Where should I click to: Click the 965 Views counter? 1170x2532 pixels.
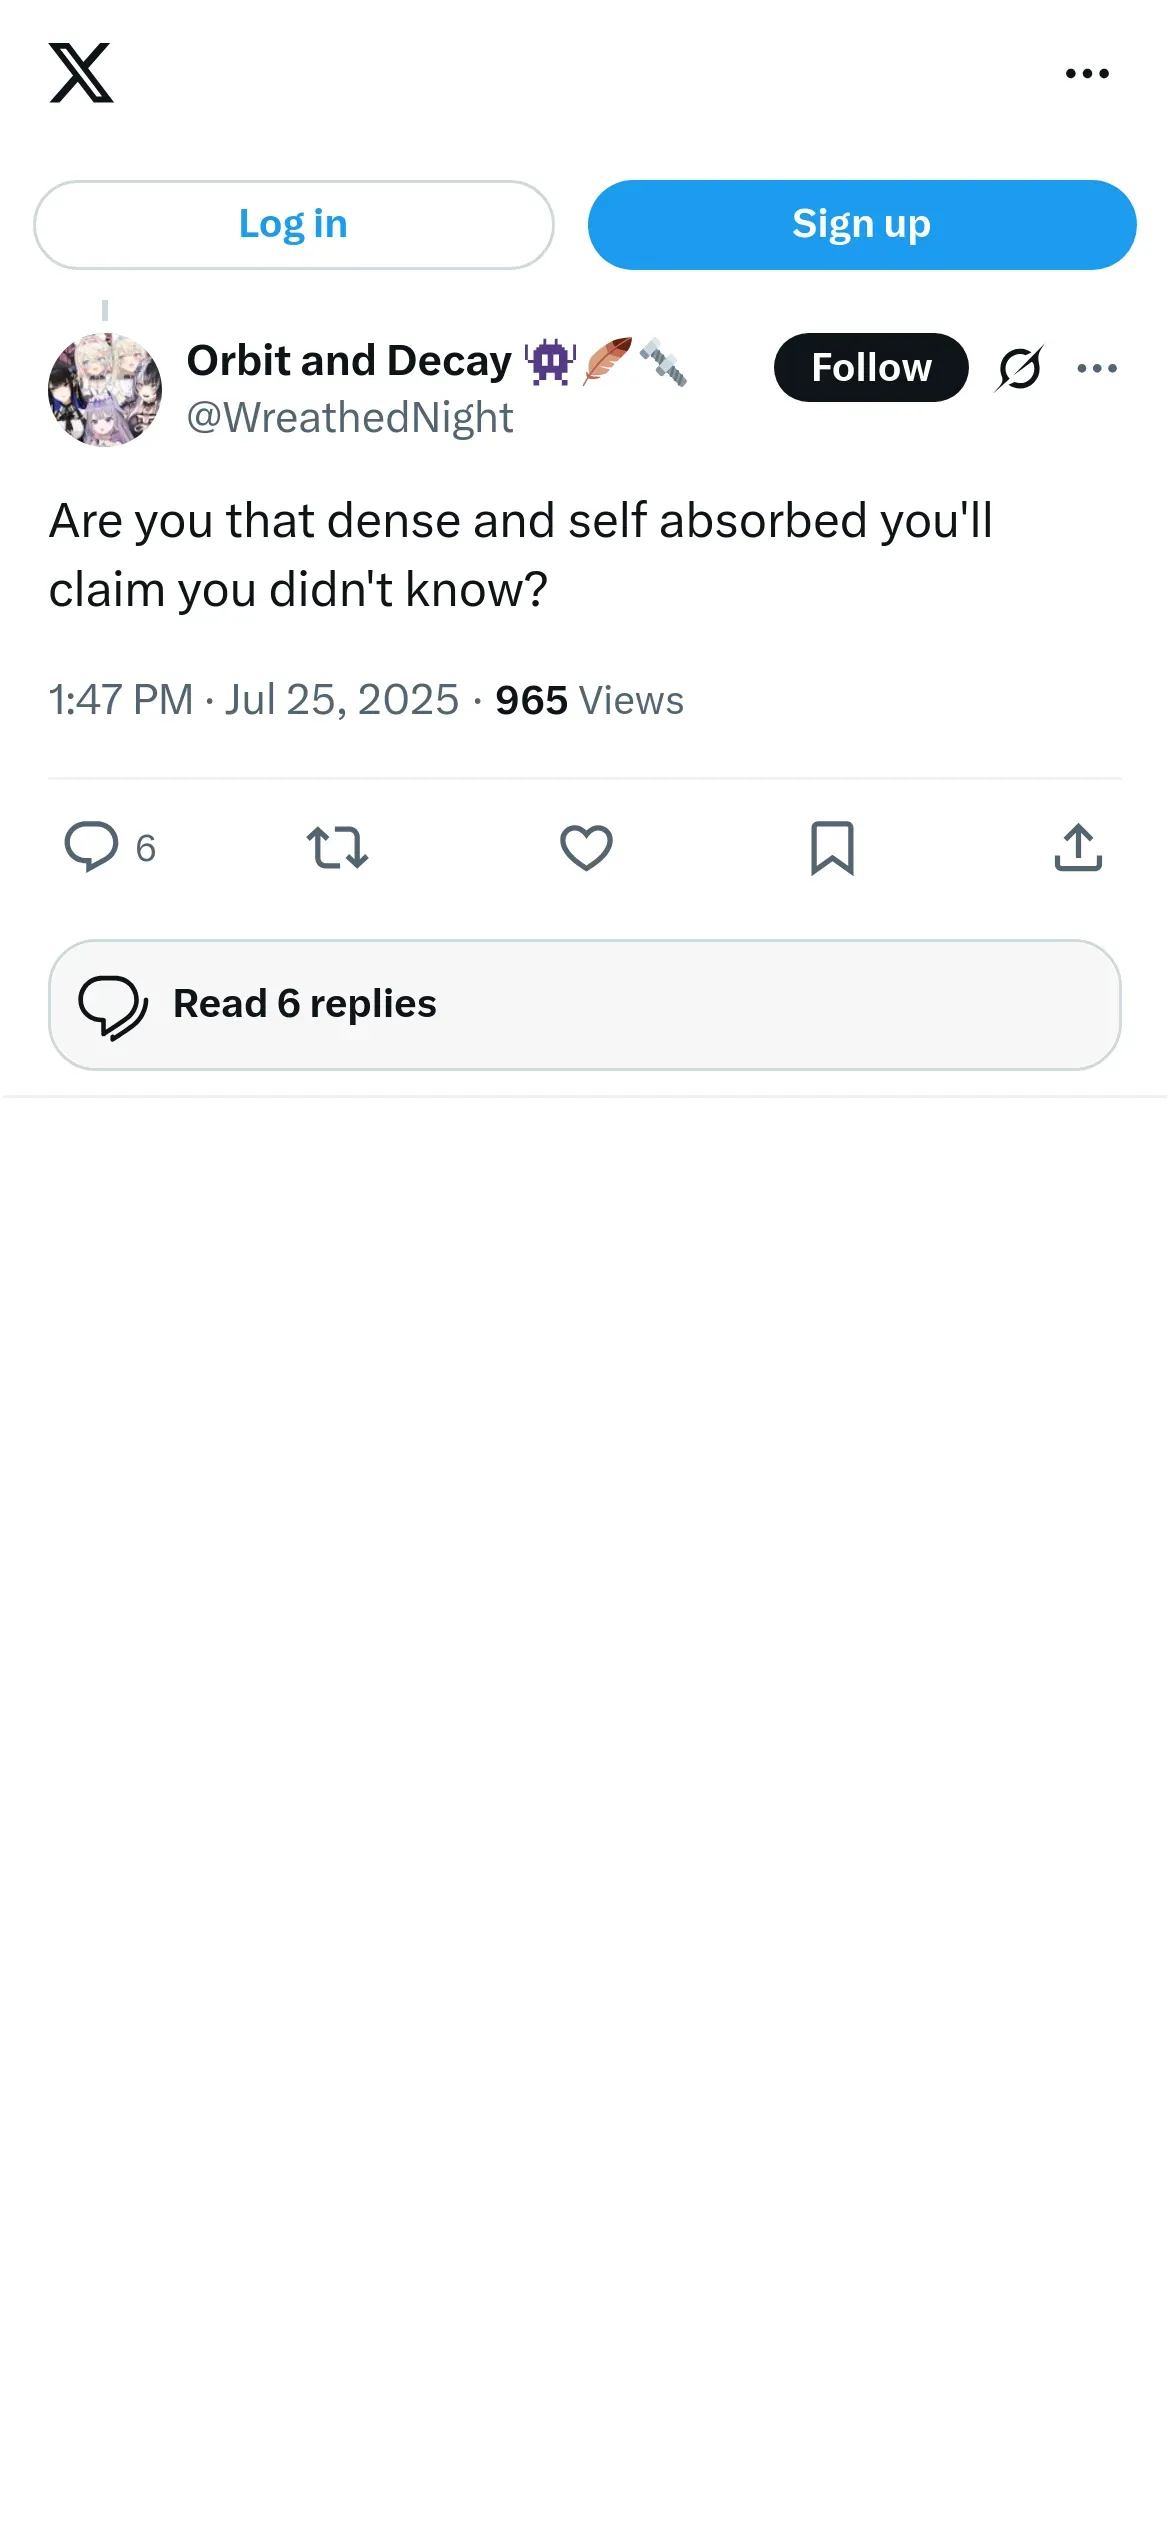(589, 701)
